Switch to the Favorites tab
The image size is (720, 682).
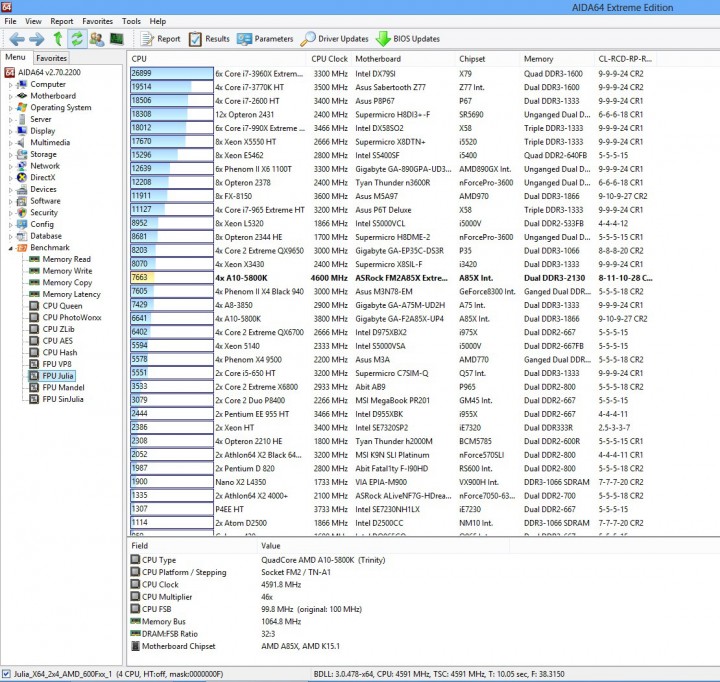click(x=51, y=58)
